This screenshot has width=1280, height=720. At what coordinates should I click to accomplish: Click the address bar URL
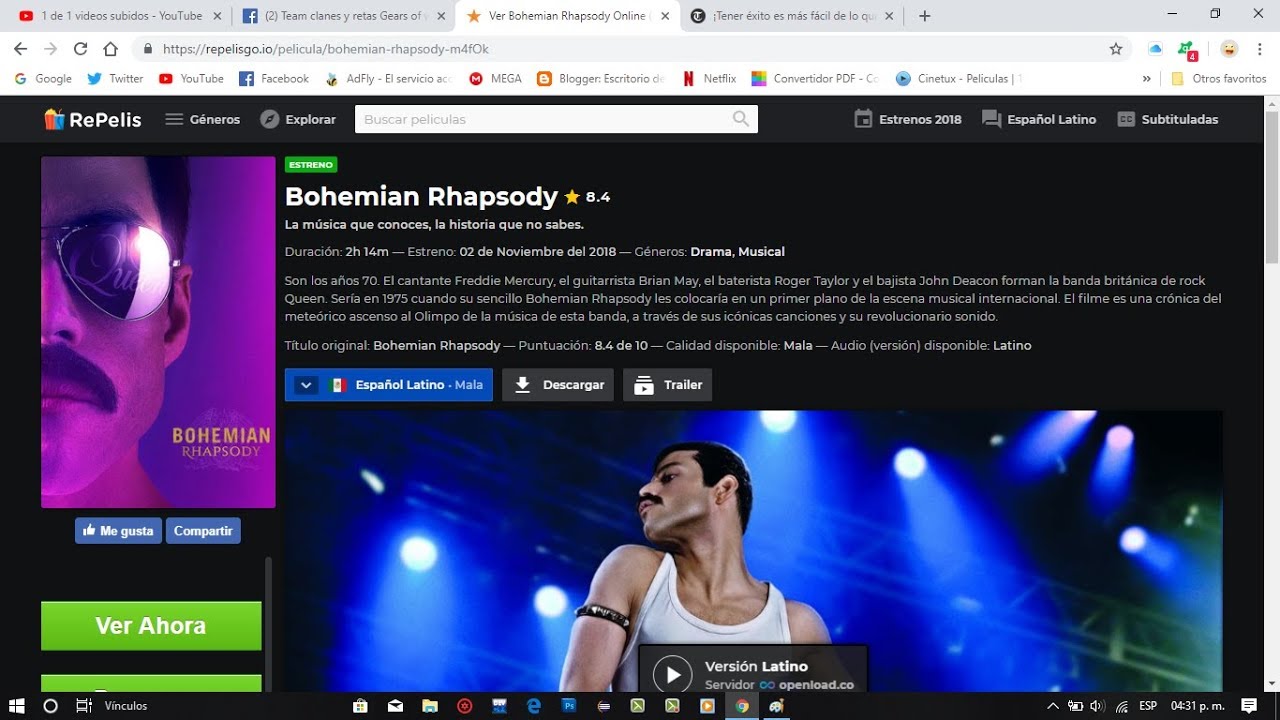click(x=326, y=49)
